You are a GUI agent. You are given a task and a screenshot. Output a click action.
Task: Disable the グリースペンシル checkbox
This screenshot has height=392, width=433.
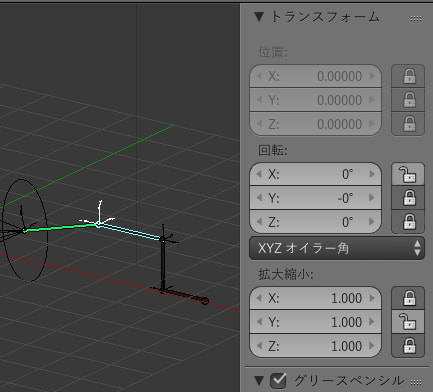[x=278, y=380]
